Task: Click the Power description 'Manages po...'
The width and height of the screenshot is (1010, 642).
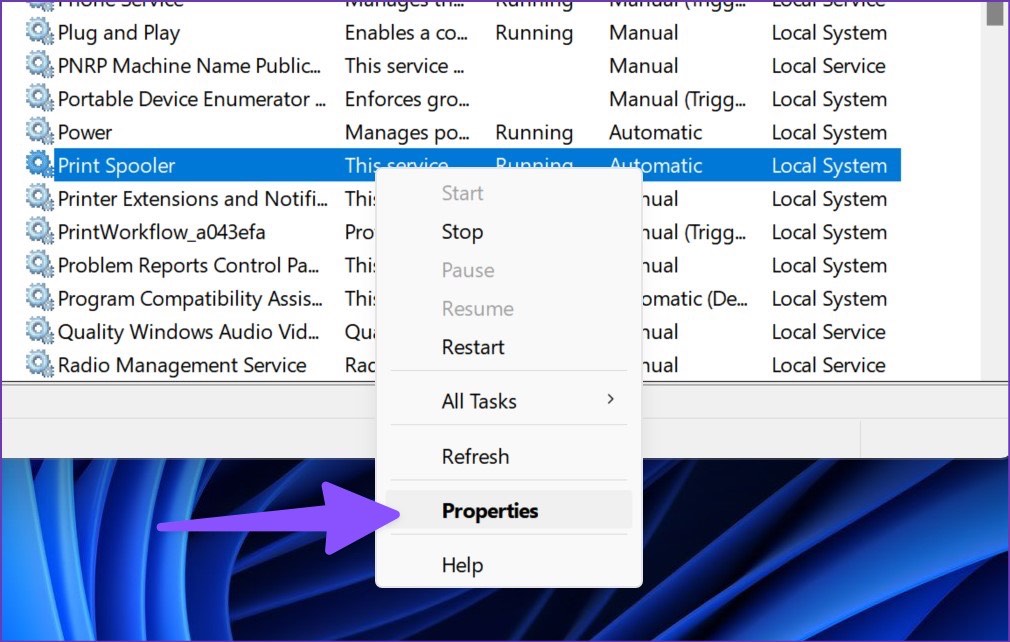Action: point(406,133)
